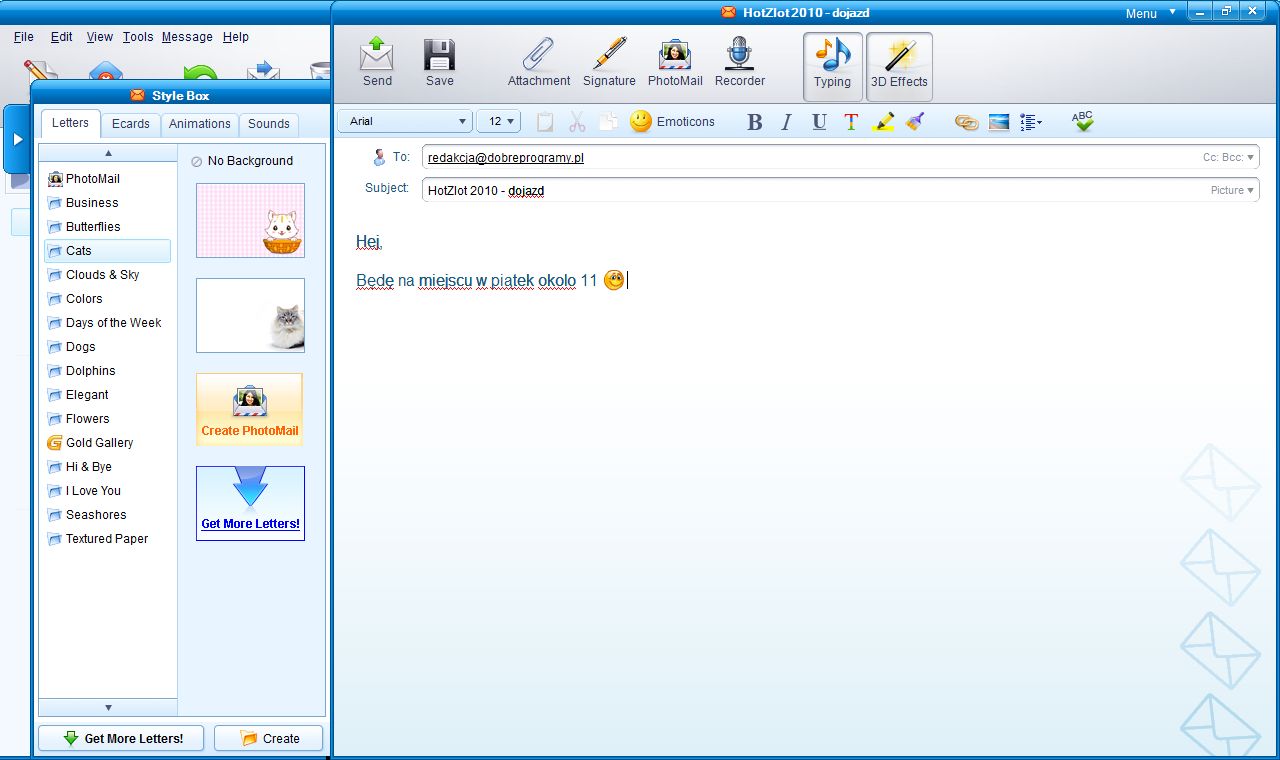The height and width of the screenshot is (760, 1280).
Task: Click the cut scissors icon
Action: [577, 122]
